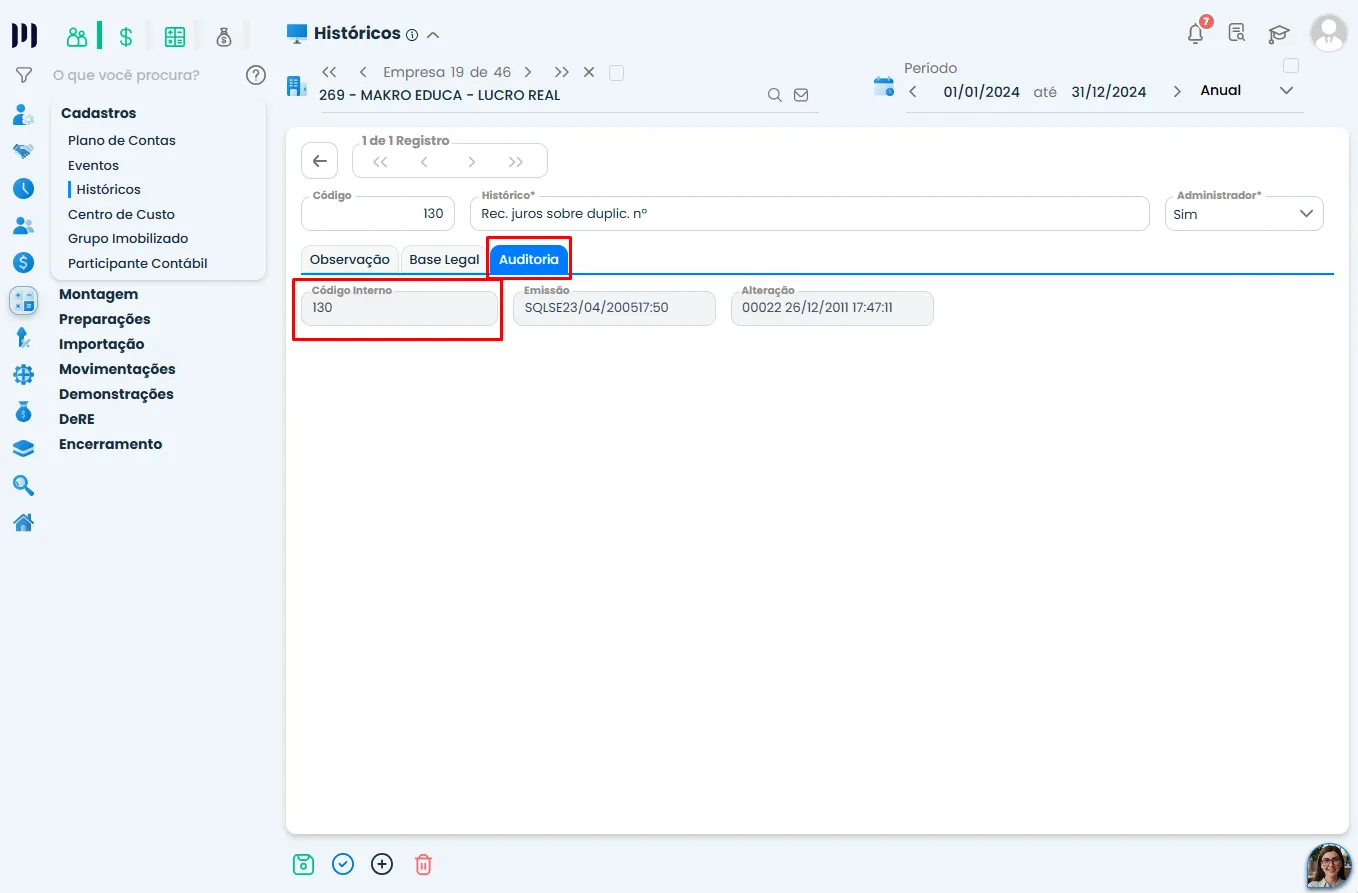Switch to the Base Legal tab

(444, 259)
